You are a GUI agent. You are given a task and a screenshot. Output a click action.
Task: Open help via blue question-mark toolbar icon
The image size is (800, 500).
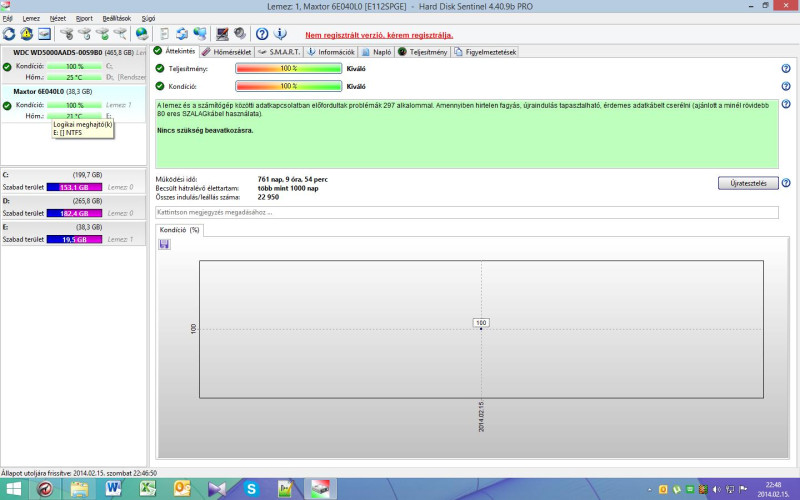[262, 34]
